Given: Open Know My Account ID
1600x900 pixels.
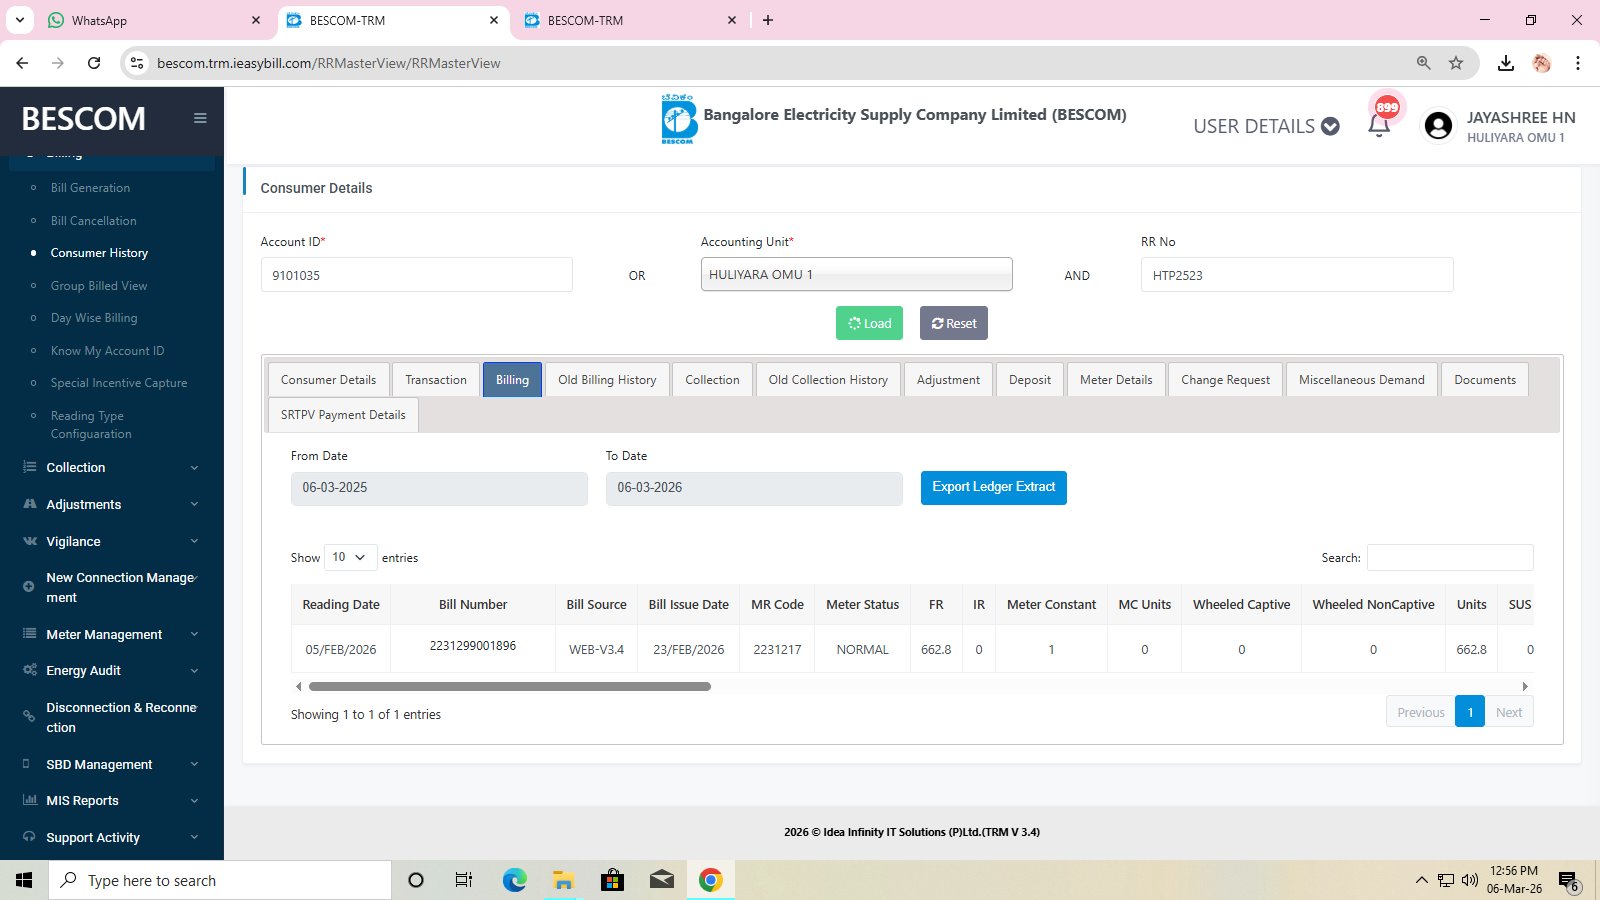Looking at the screenshot, I should 107,351.
